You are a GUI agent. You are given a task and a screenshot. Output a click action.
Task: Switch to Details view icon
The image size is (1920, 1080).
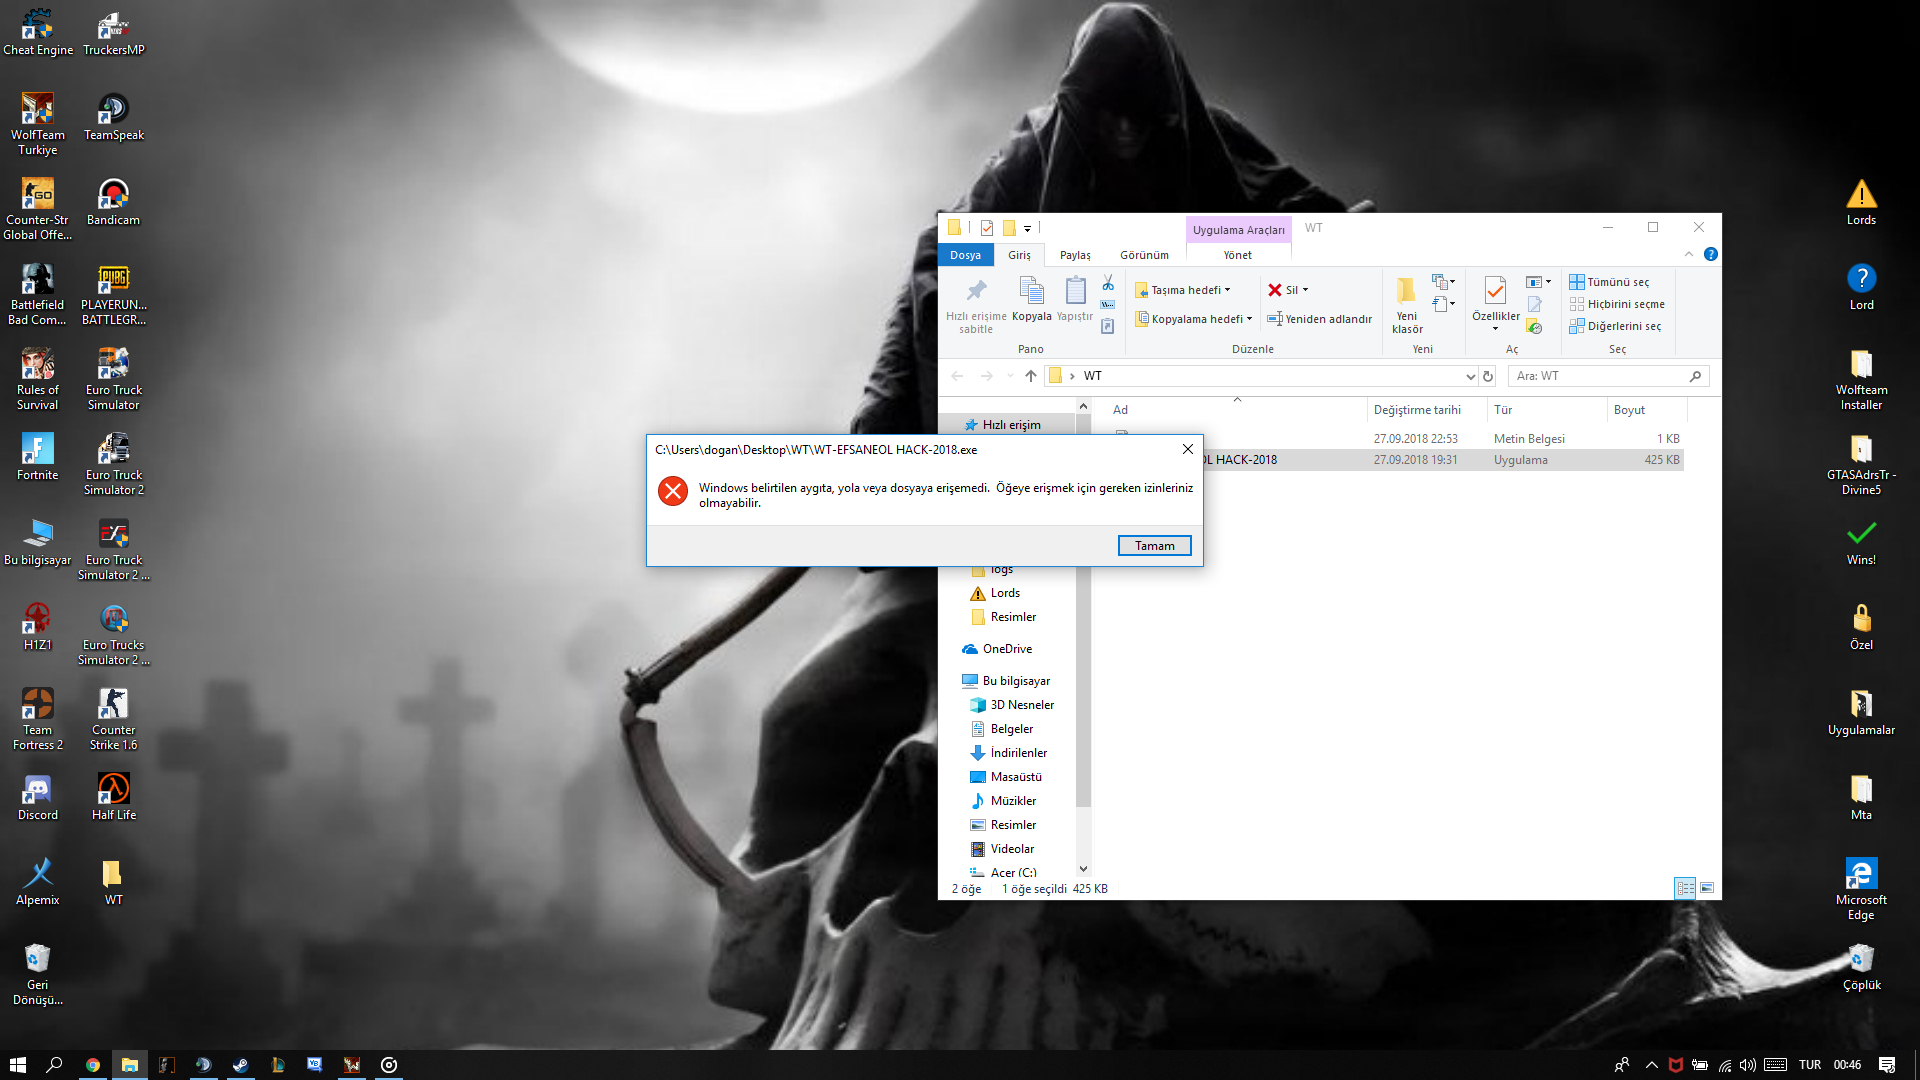1685,888
